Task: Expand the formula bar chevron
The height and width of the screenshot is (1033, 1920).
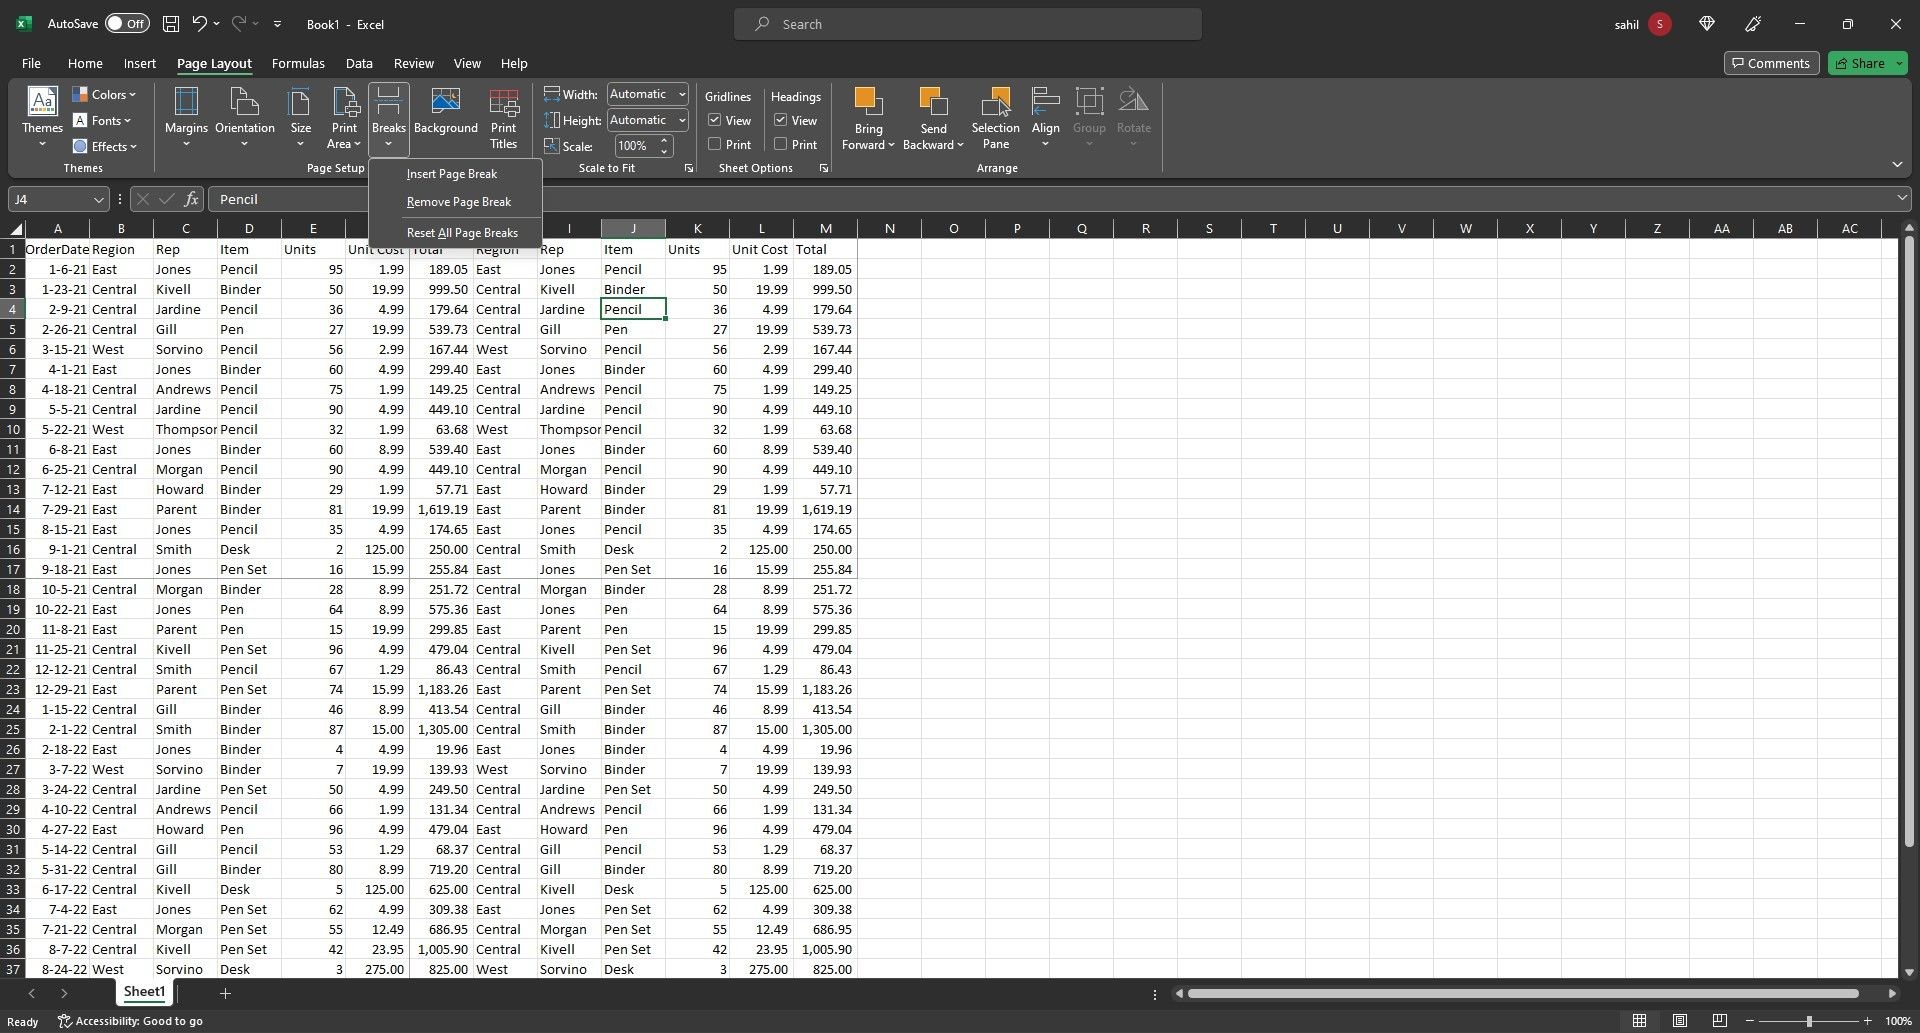Action: tap(1902, 199)
